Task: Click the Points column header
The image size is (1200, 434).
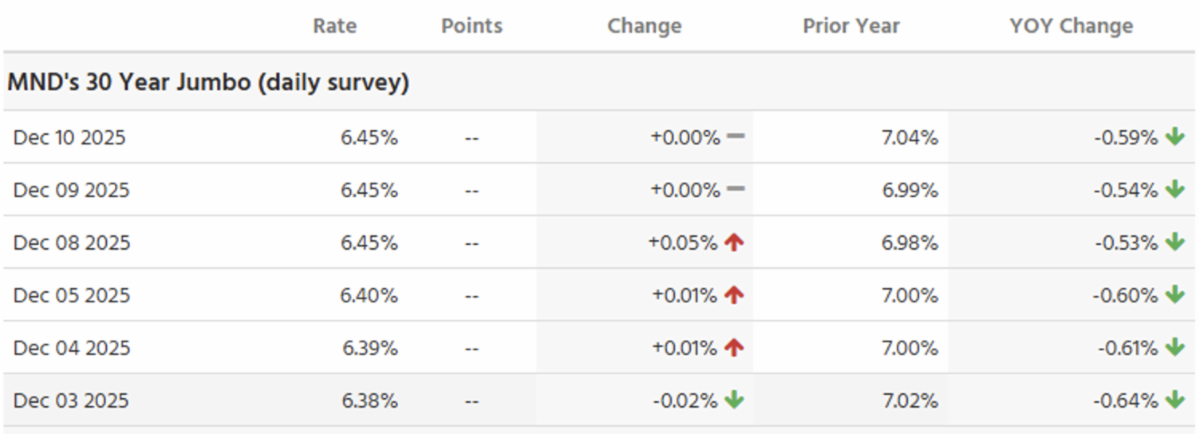Action: point(472,26)
